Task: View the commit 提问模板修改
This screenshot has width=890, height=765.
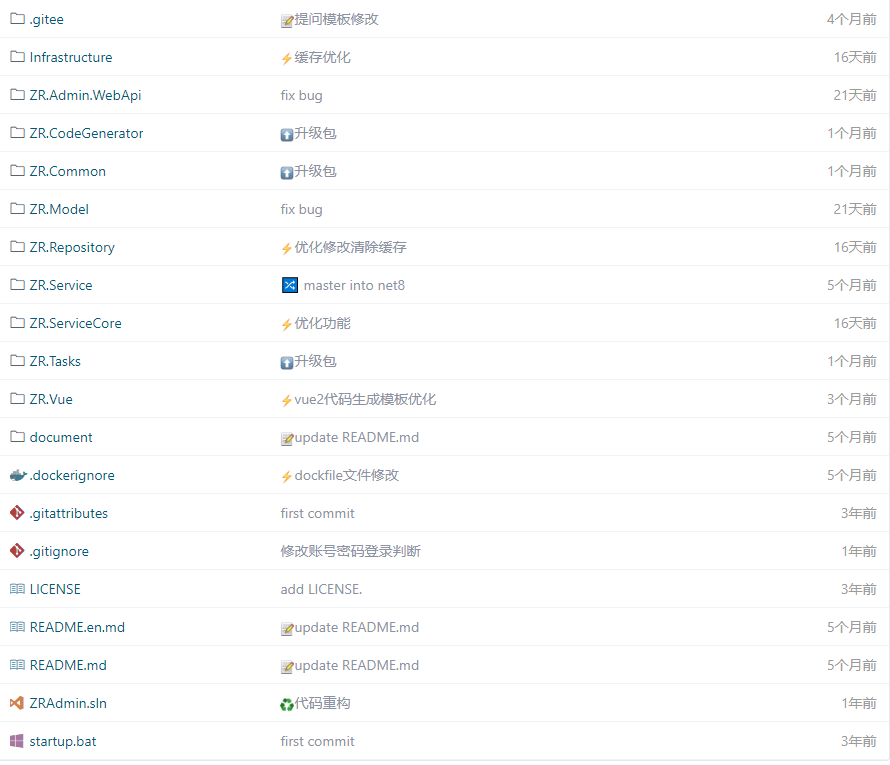Action: pyautogui.click(x=336, y=19)
